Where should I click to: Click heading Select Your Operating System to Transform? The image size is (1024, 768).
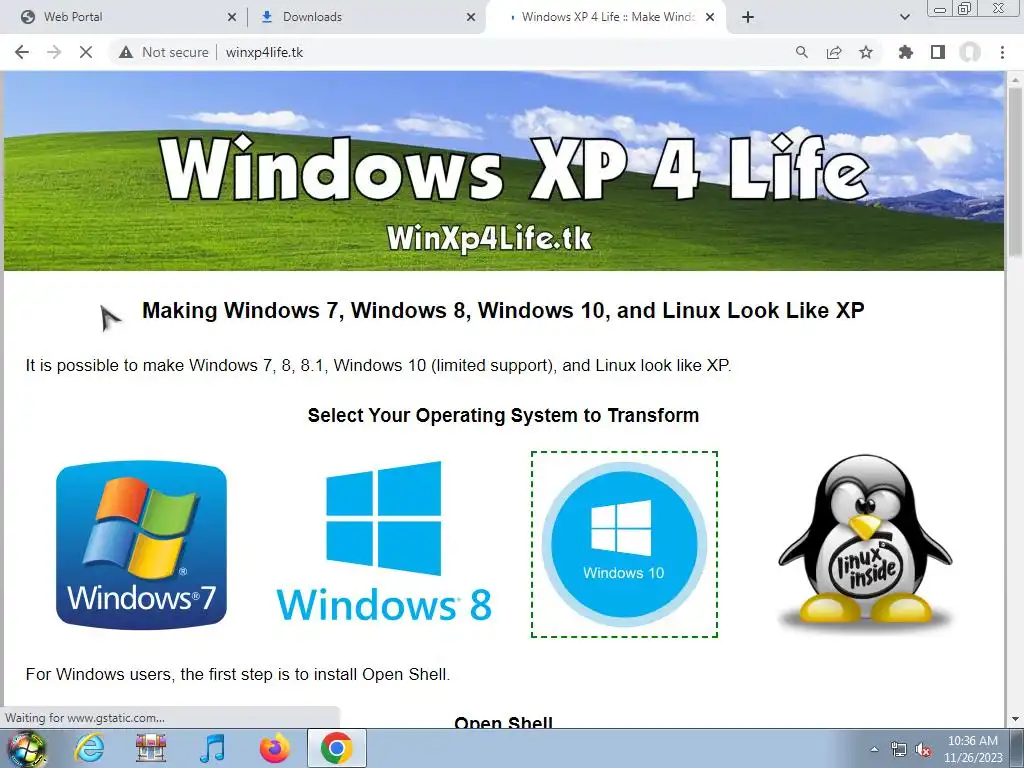coord(504,415)
